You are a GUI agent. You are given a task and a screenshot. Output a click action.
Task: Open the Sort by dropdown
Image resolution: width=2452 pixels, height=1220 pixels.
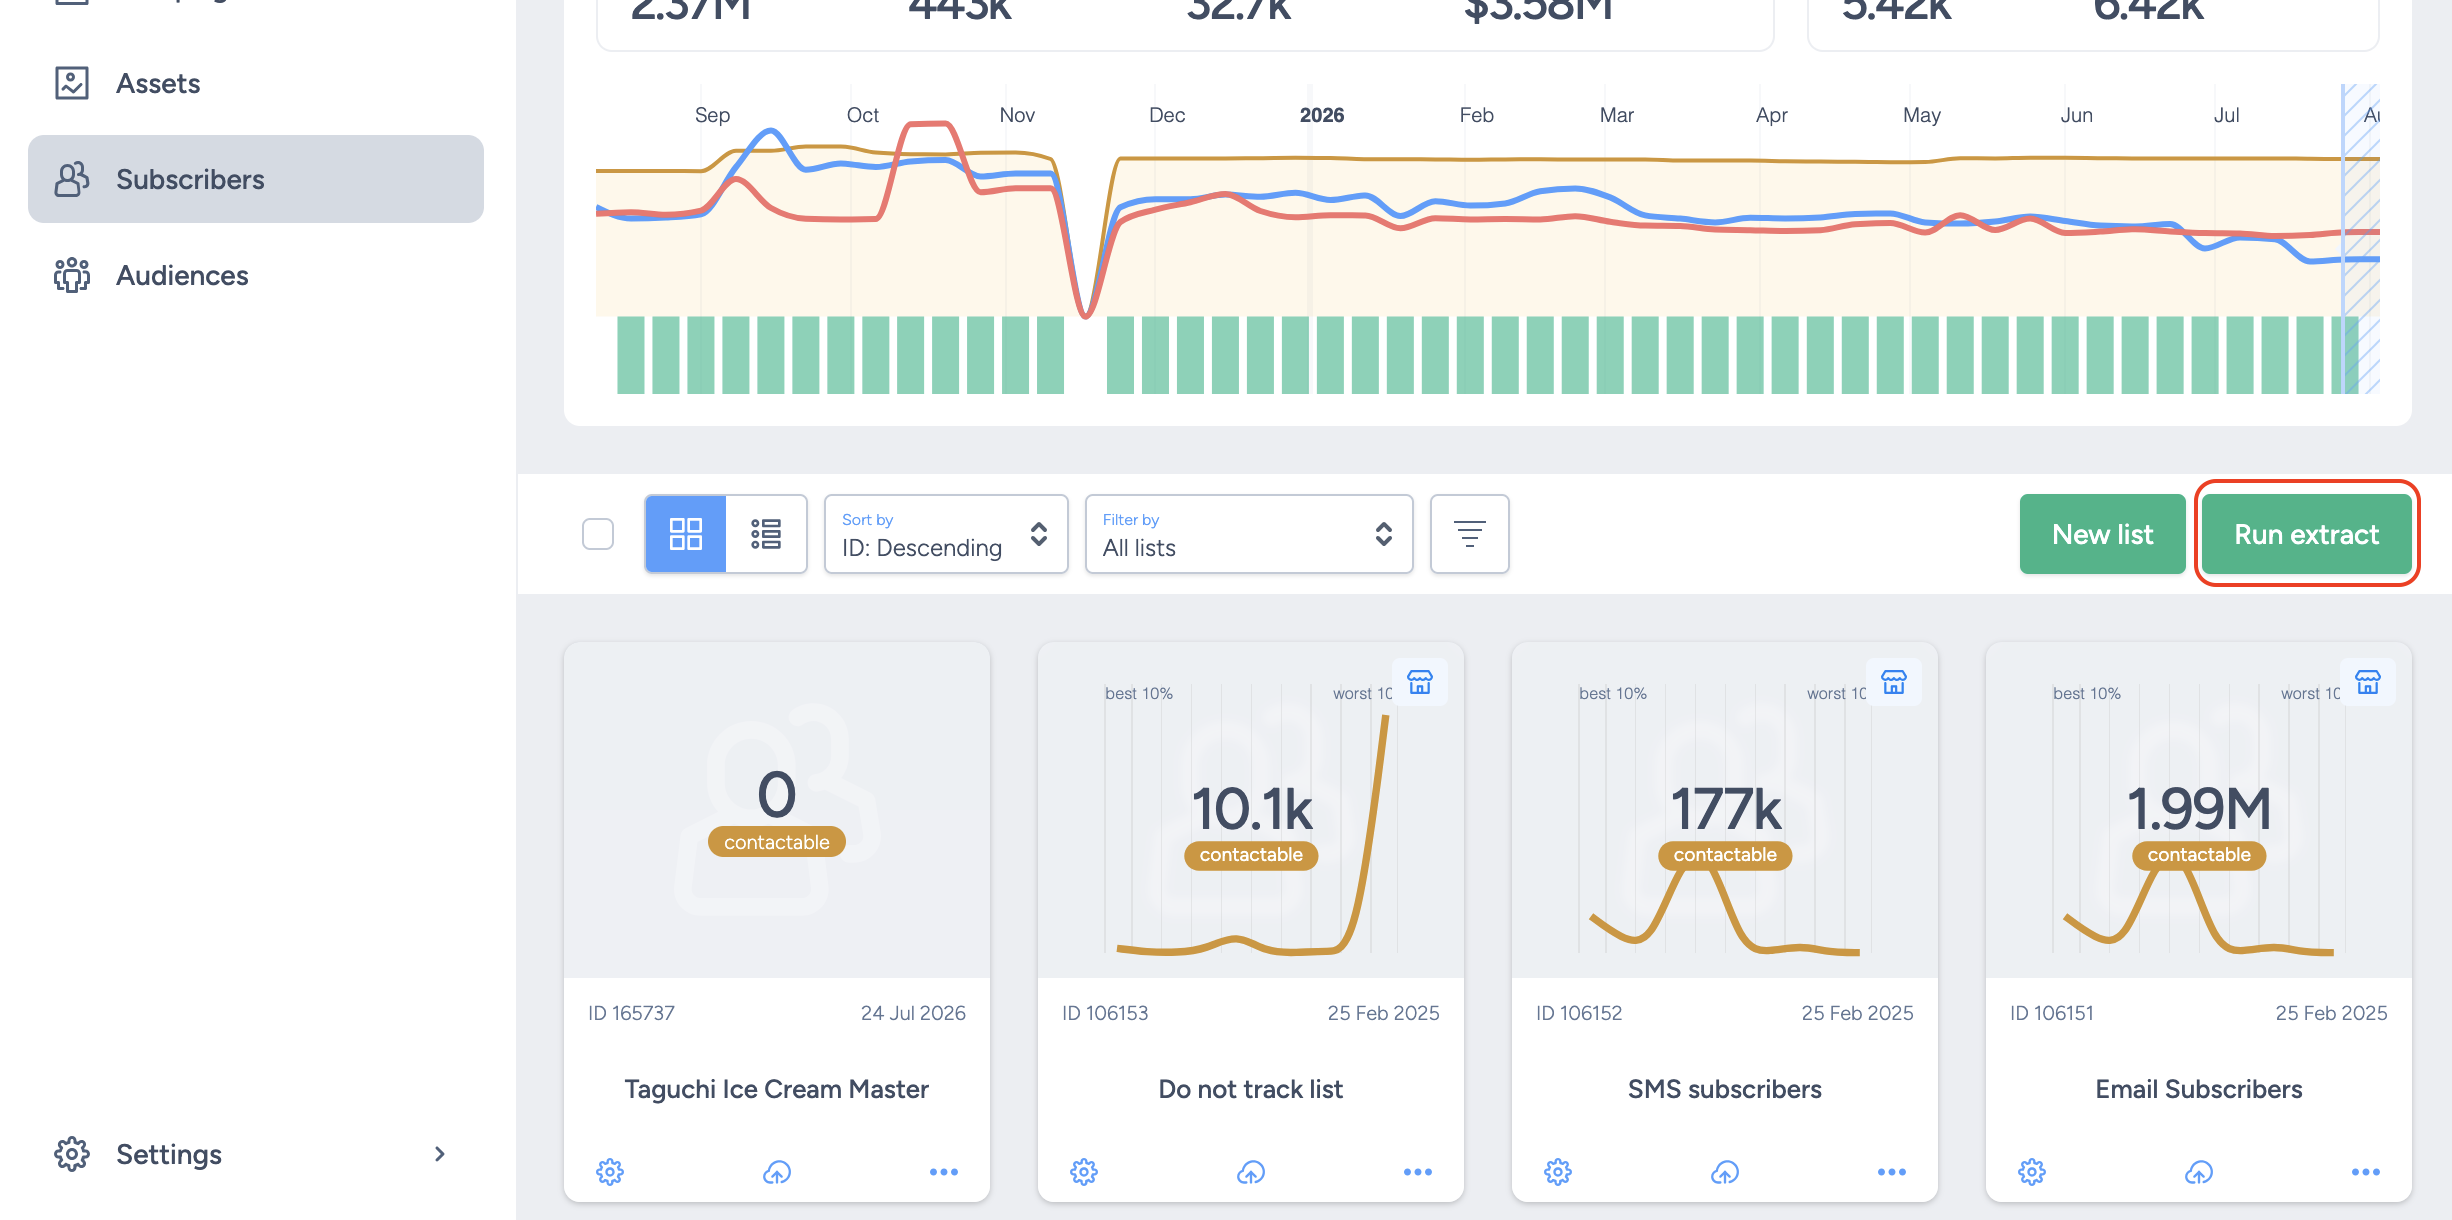coord(946,534)
